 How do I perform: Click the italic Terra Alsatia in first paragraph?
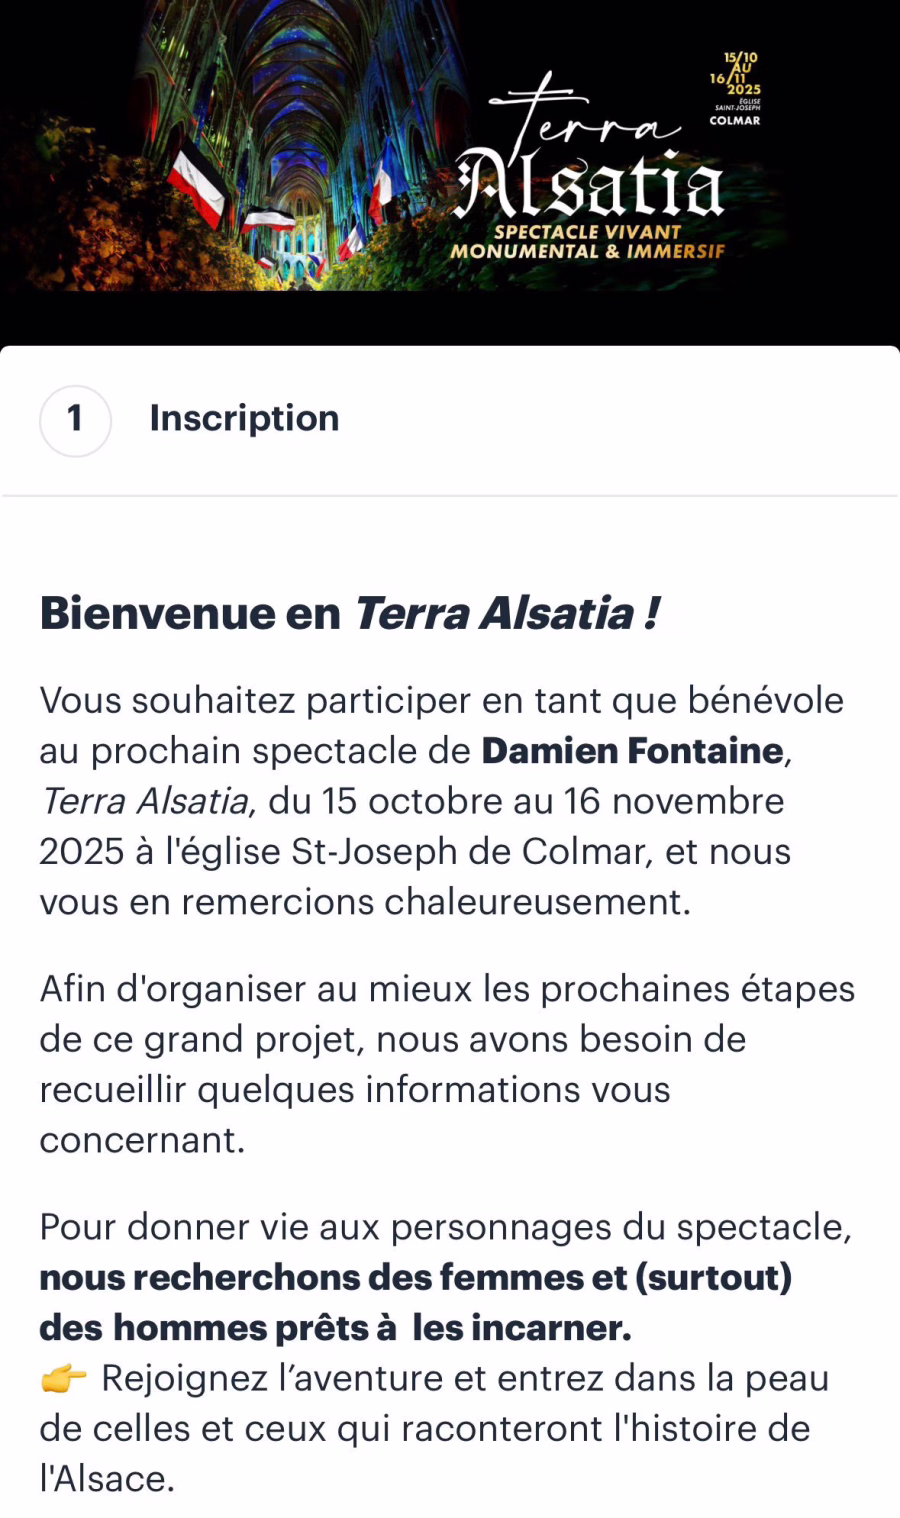(x=146, y=801)
